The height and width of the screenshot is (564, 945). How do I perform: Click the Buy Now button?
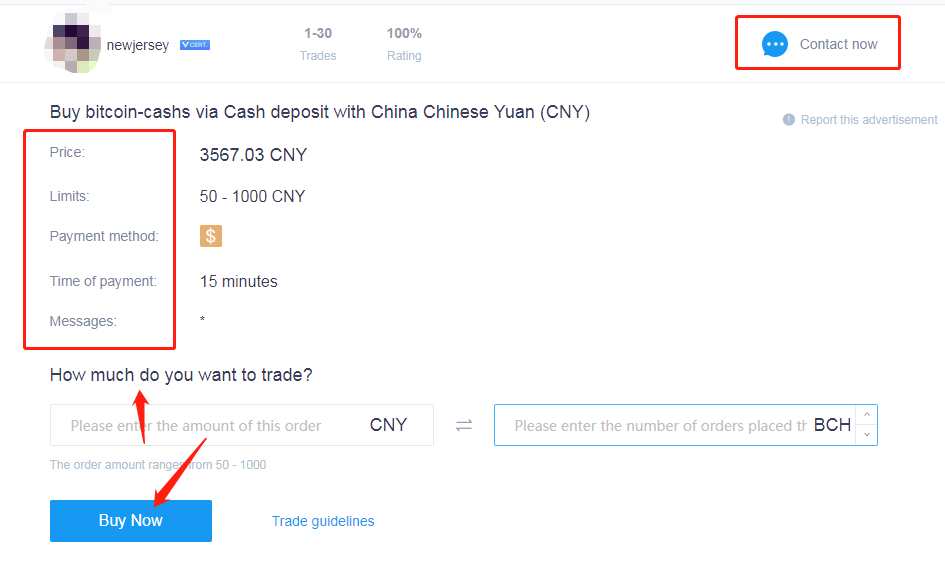click(x=131, y=521)
